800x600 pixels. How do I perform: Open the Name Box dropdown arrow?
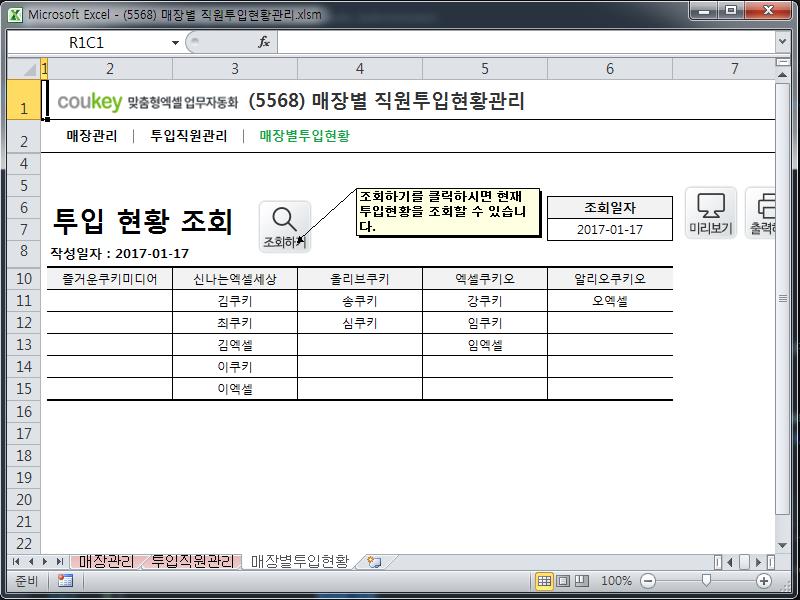pos(175,42)
